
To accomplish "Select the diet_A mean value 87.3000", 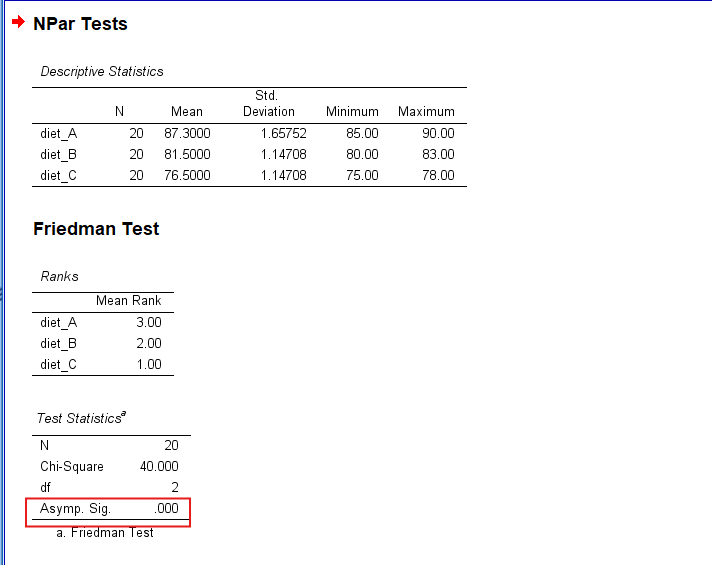I will coord(184,133).
